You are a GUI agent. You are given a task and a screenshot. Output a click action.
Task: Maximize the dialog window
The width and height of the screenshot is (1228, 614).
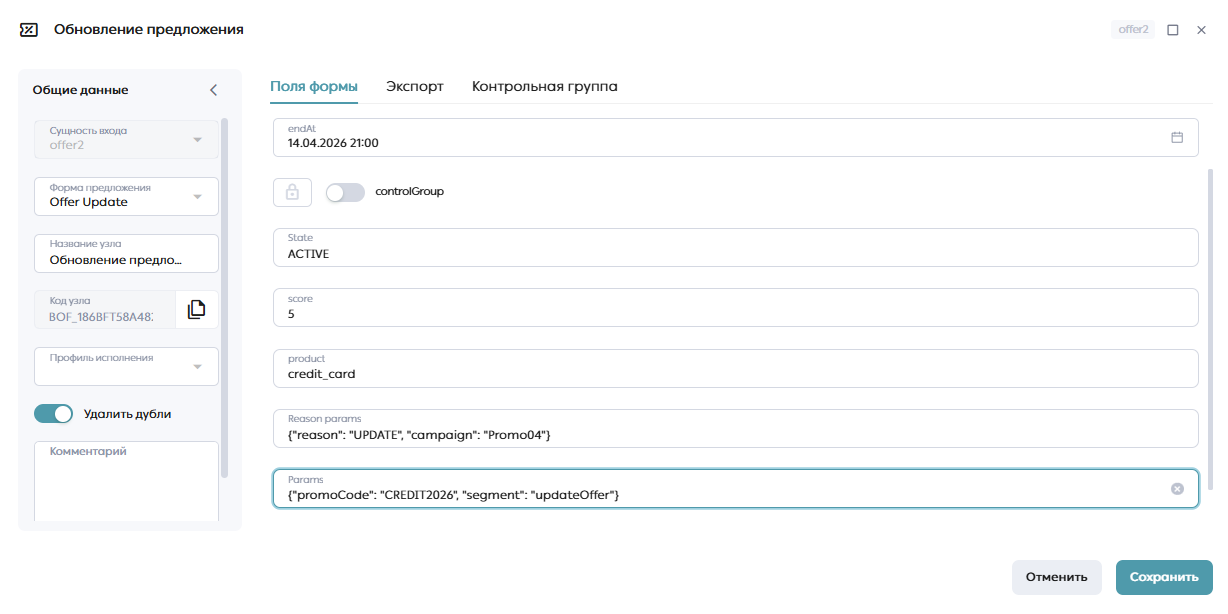pyautogui.click(x=1173, y=30)
